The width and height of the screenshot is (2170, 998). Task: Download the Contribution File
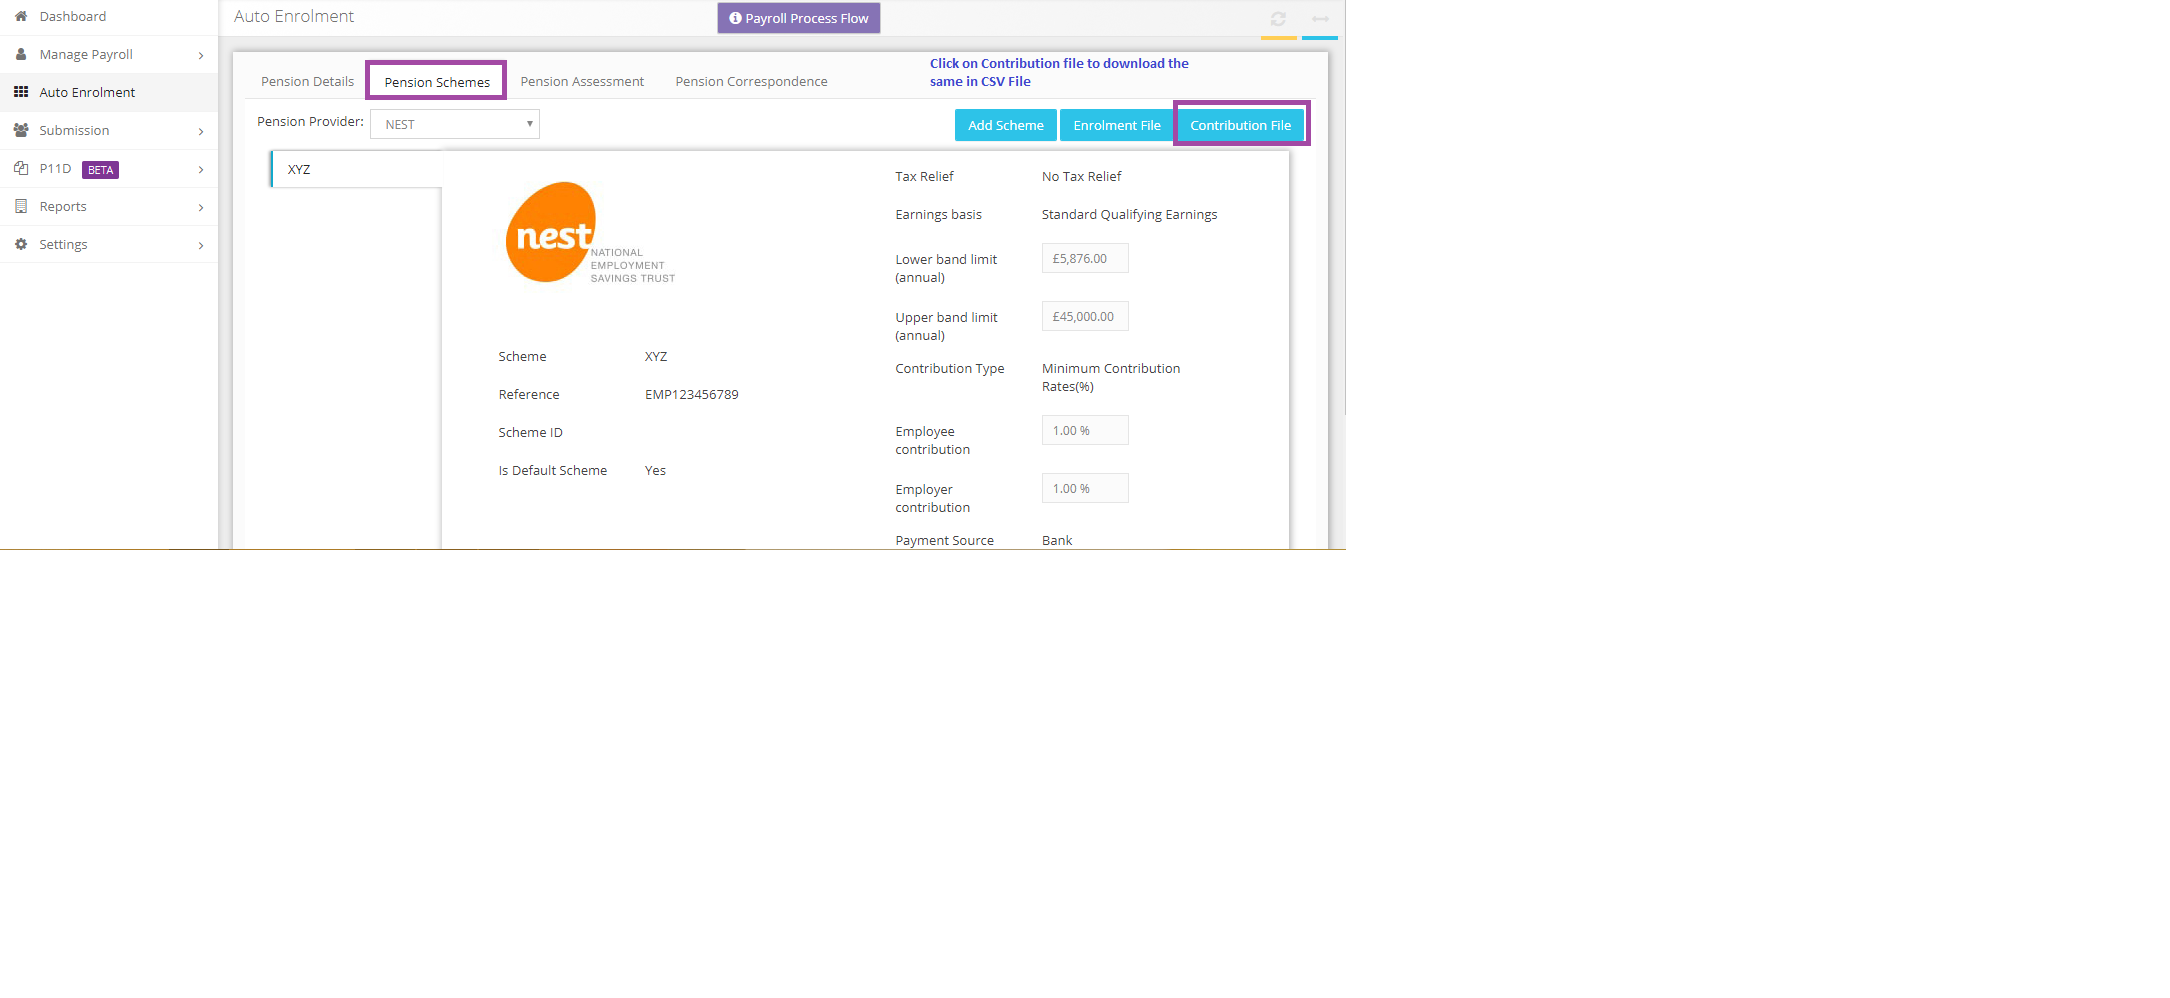tap(1241, 125)
